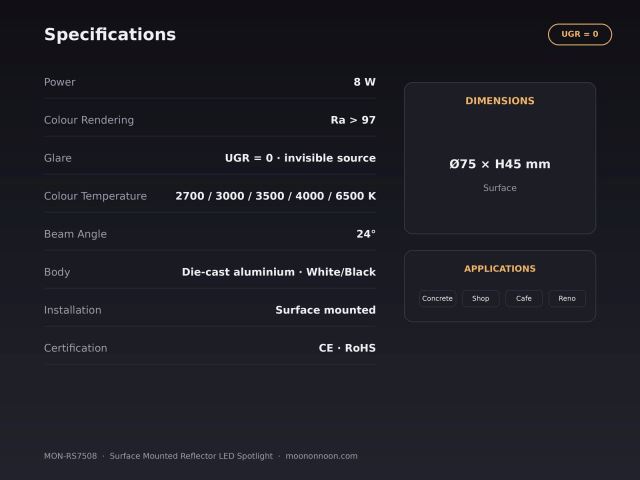Select the 24° beam angle value
This screenshot has height=480, width=640.
click(366, 234)
